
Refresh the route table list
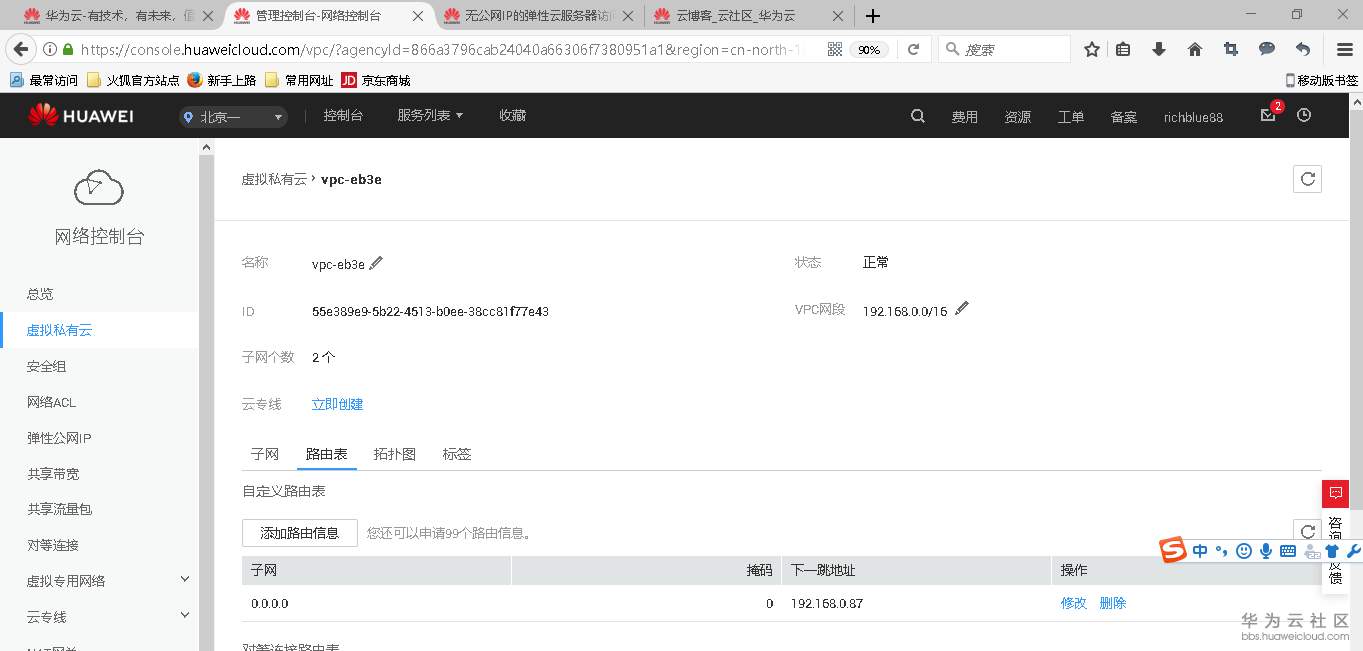click(1307, 531)
